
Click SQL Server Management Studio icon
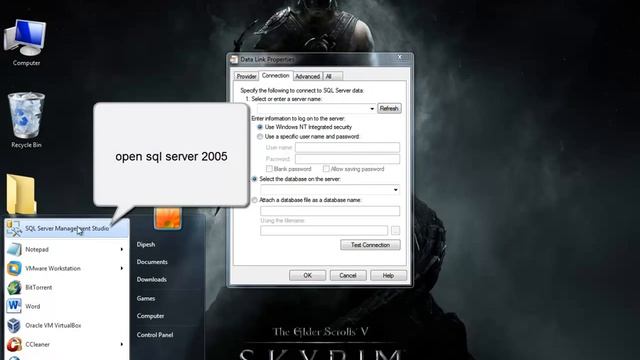(14, 229)
